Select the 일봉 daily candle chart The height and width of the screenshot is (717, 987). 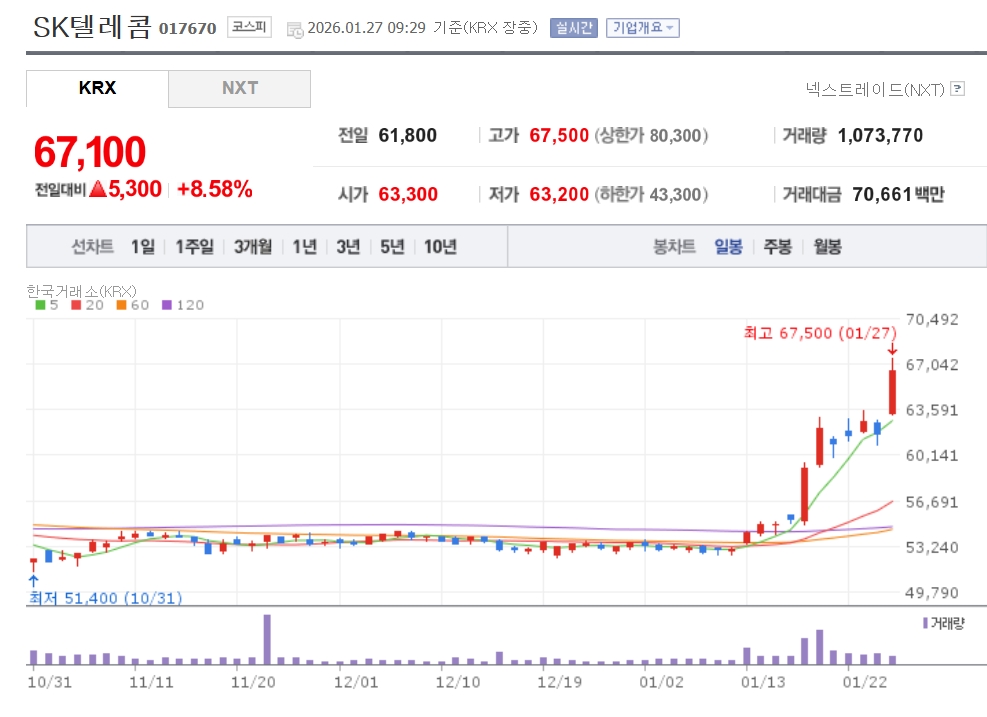coord(728,247)
